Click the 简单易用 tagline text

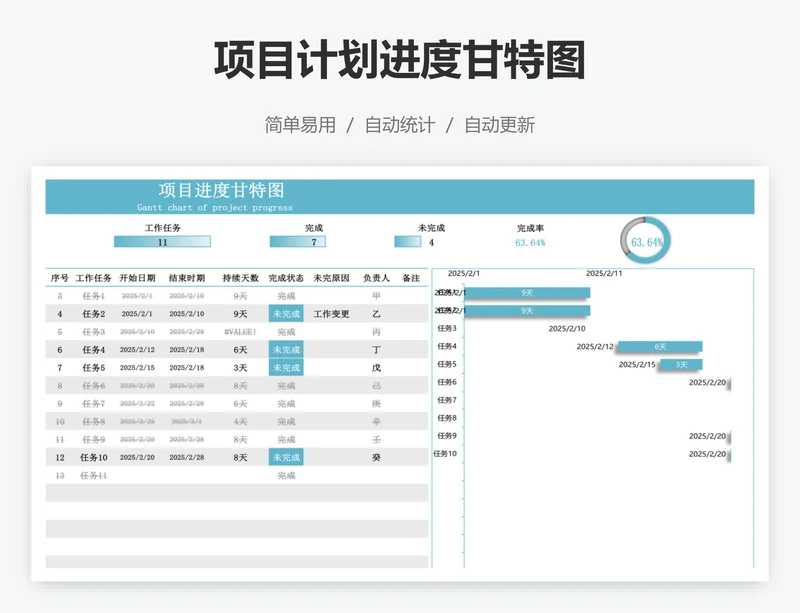click(x=300, y=125)
